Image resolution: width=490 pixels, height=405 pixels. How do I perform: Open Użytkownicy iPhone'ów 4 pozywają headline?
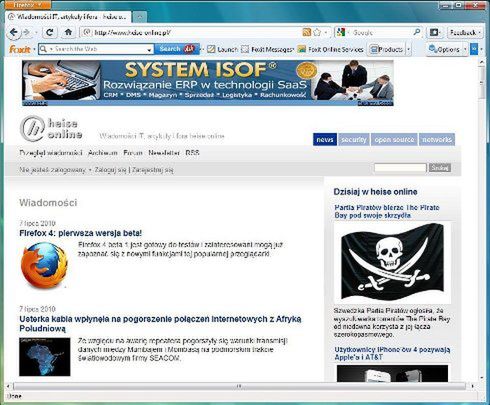392,353
